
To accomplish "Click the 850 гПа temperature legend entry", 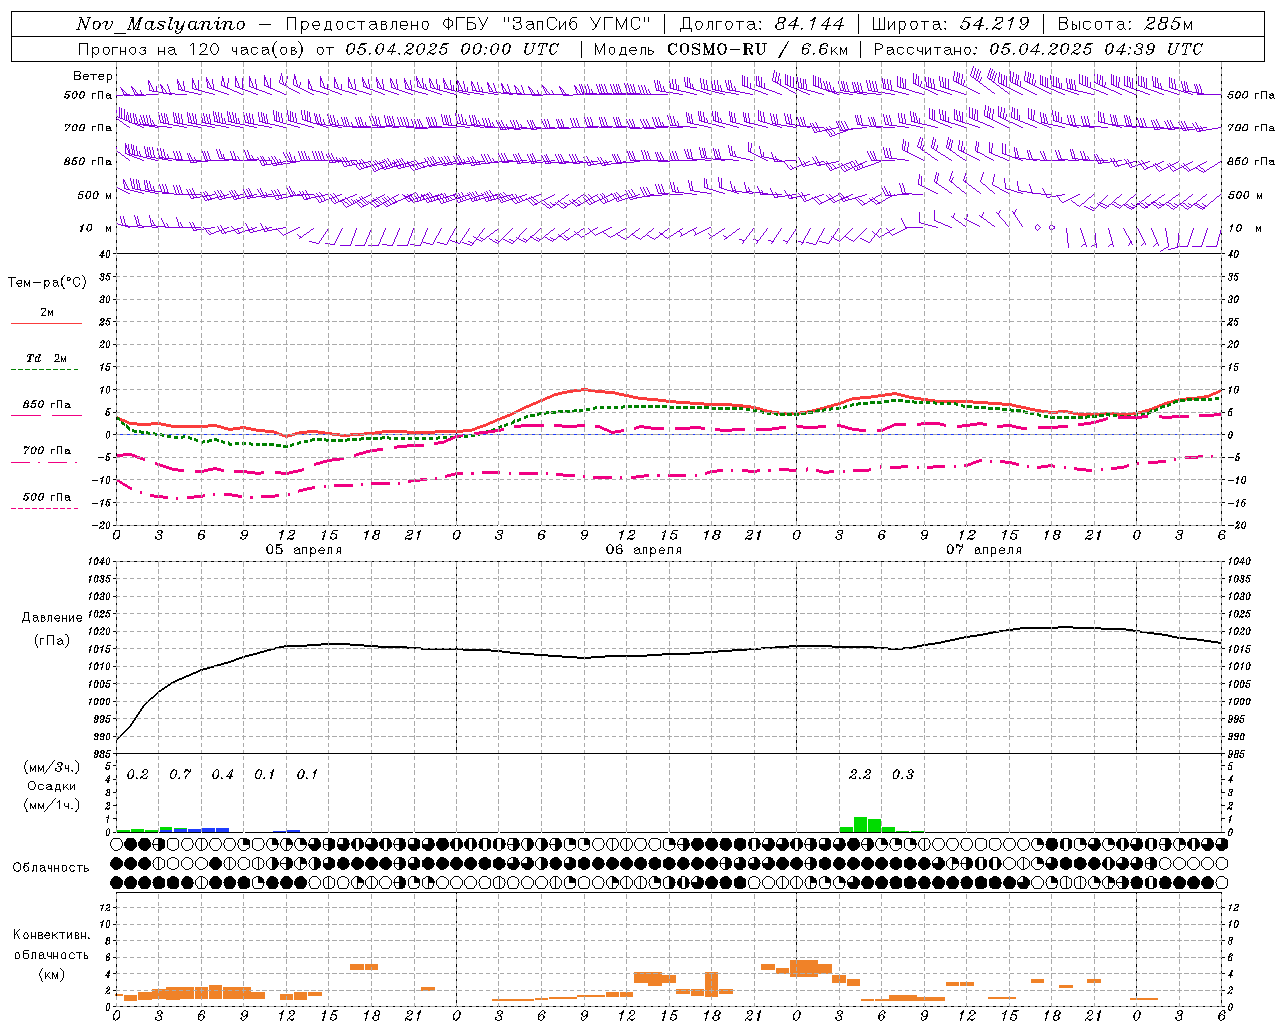I will (46, 405).
